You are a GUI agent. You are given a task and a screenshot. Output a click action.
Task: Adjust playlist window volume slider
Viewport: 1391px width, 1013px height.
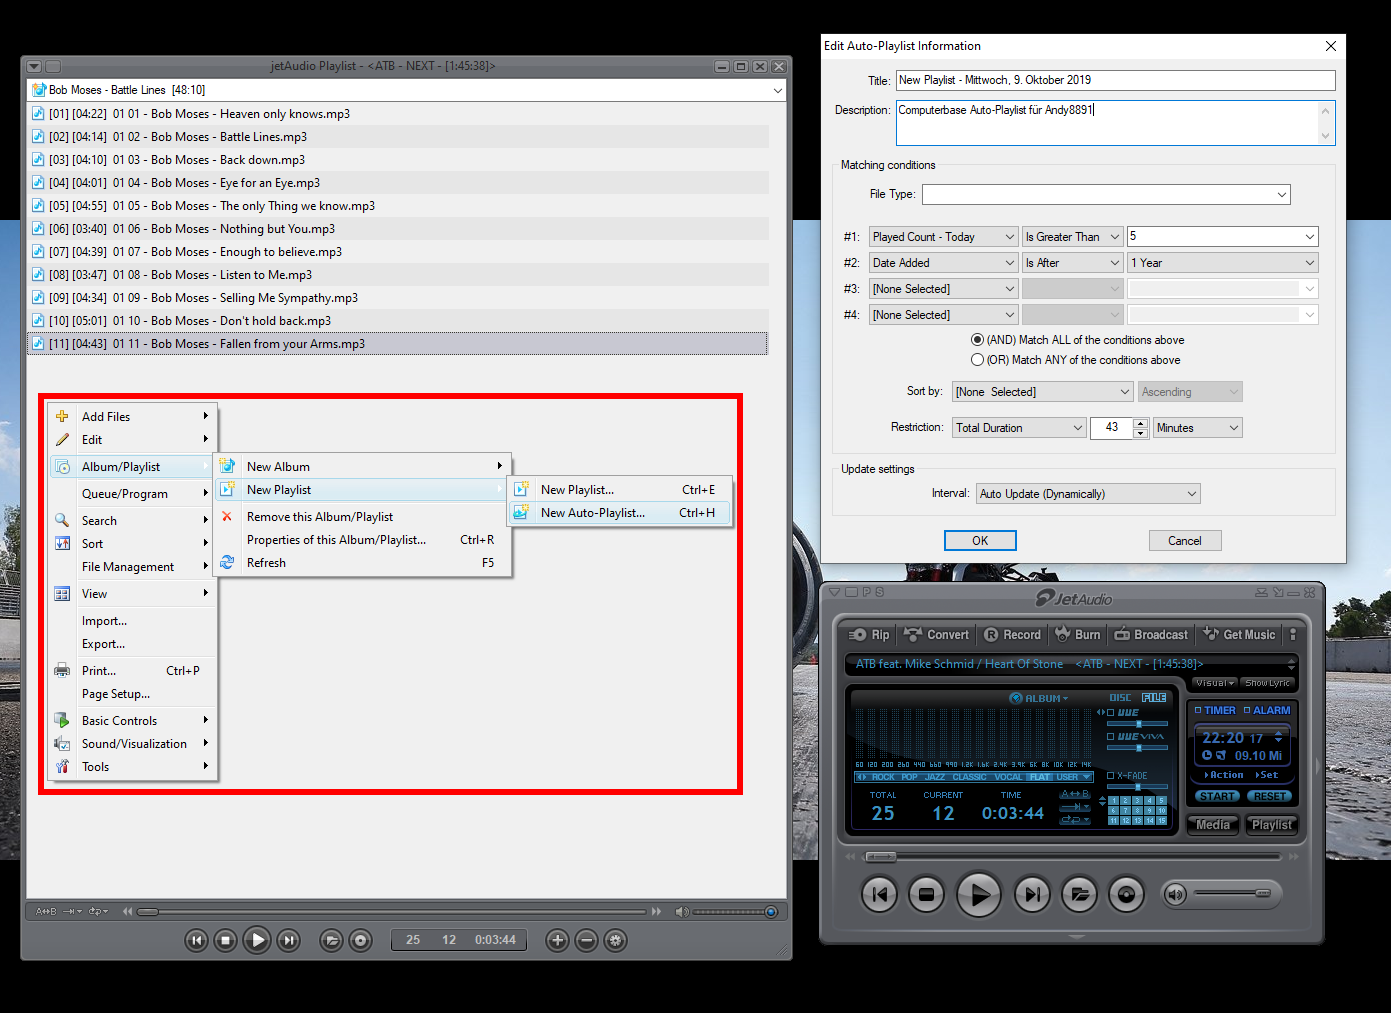(736, 912)
